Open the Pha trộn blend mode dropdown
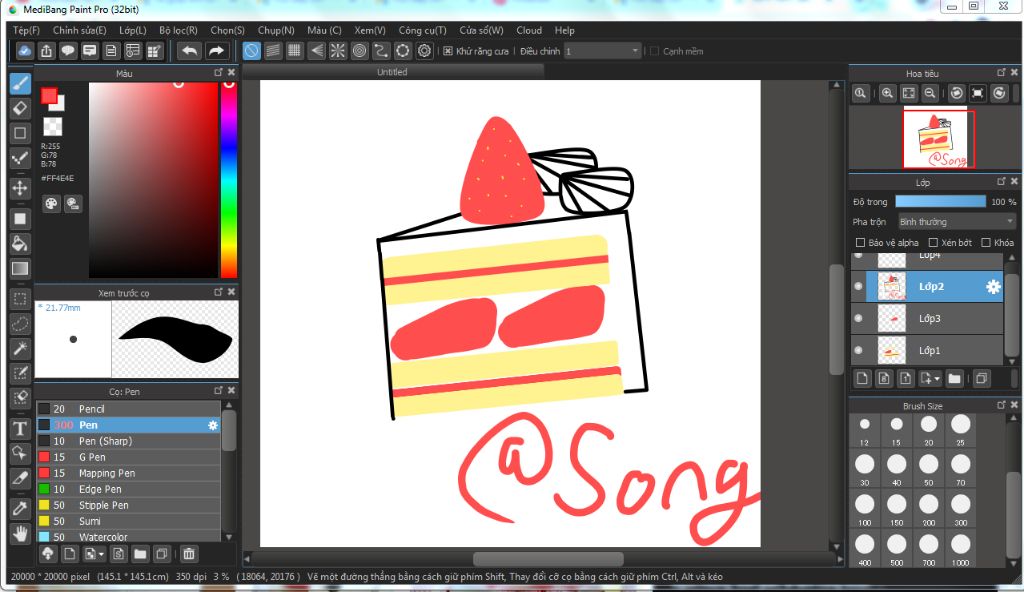The height and width of the screenshot is (592, 1024). point(957,222)
